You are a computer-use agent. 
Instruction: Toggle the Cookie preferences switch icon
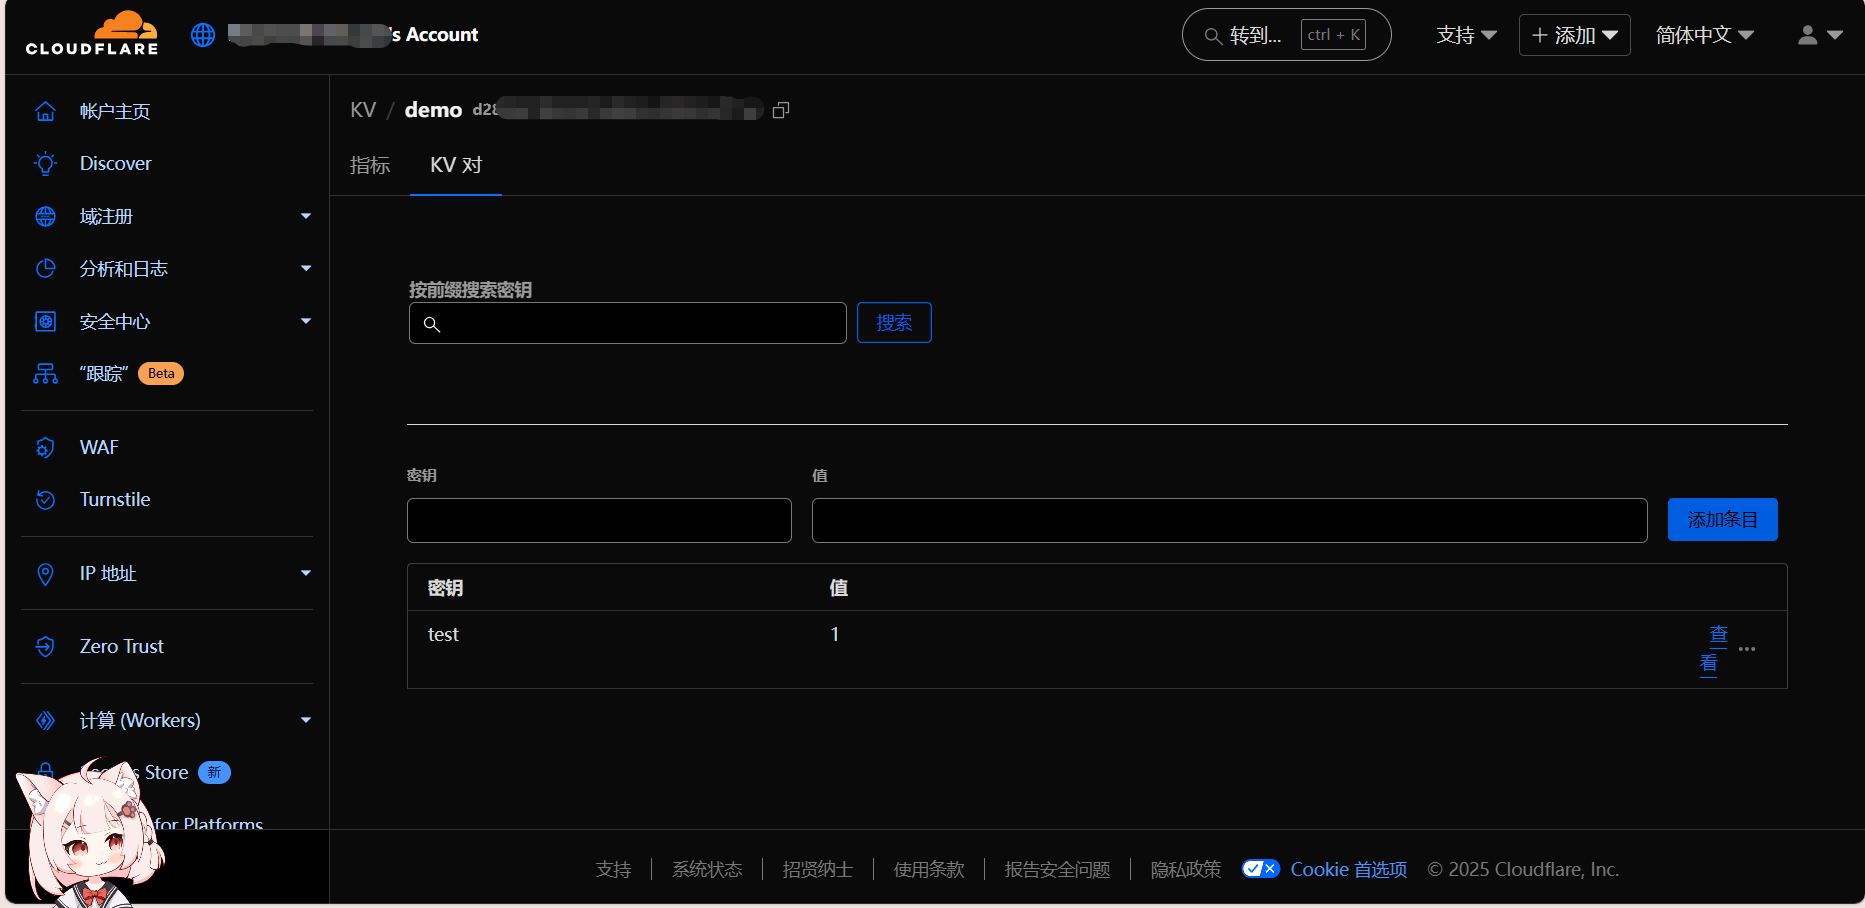(1260, 869)
